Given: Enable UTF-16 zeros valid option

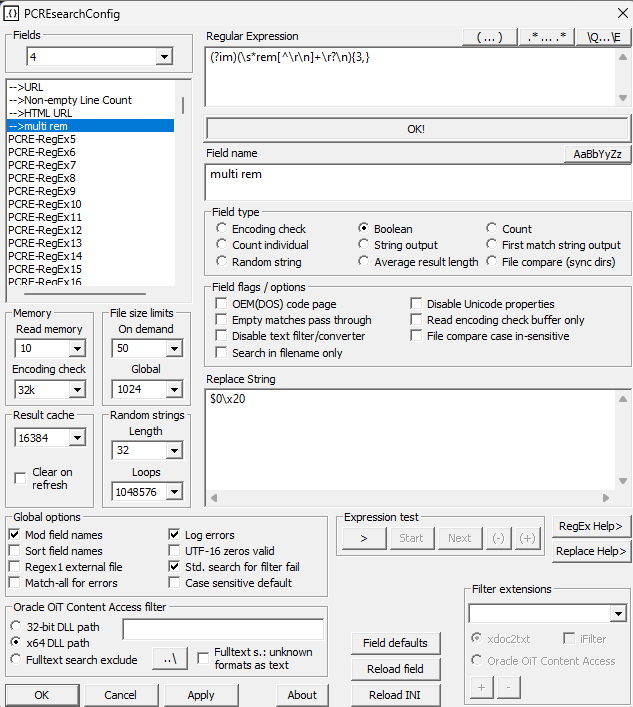Looking at the screenshot, I should tap(174, 551).
